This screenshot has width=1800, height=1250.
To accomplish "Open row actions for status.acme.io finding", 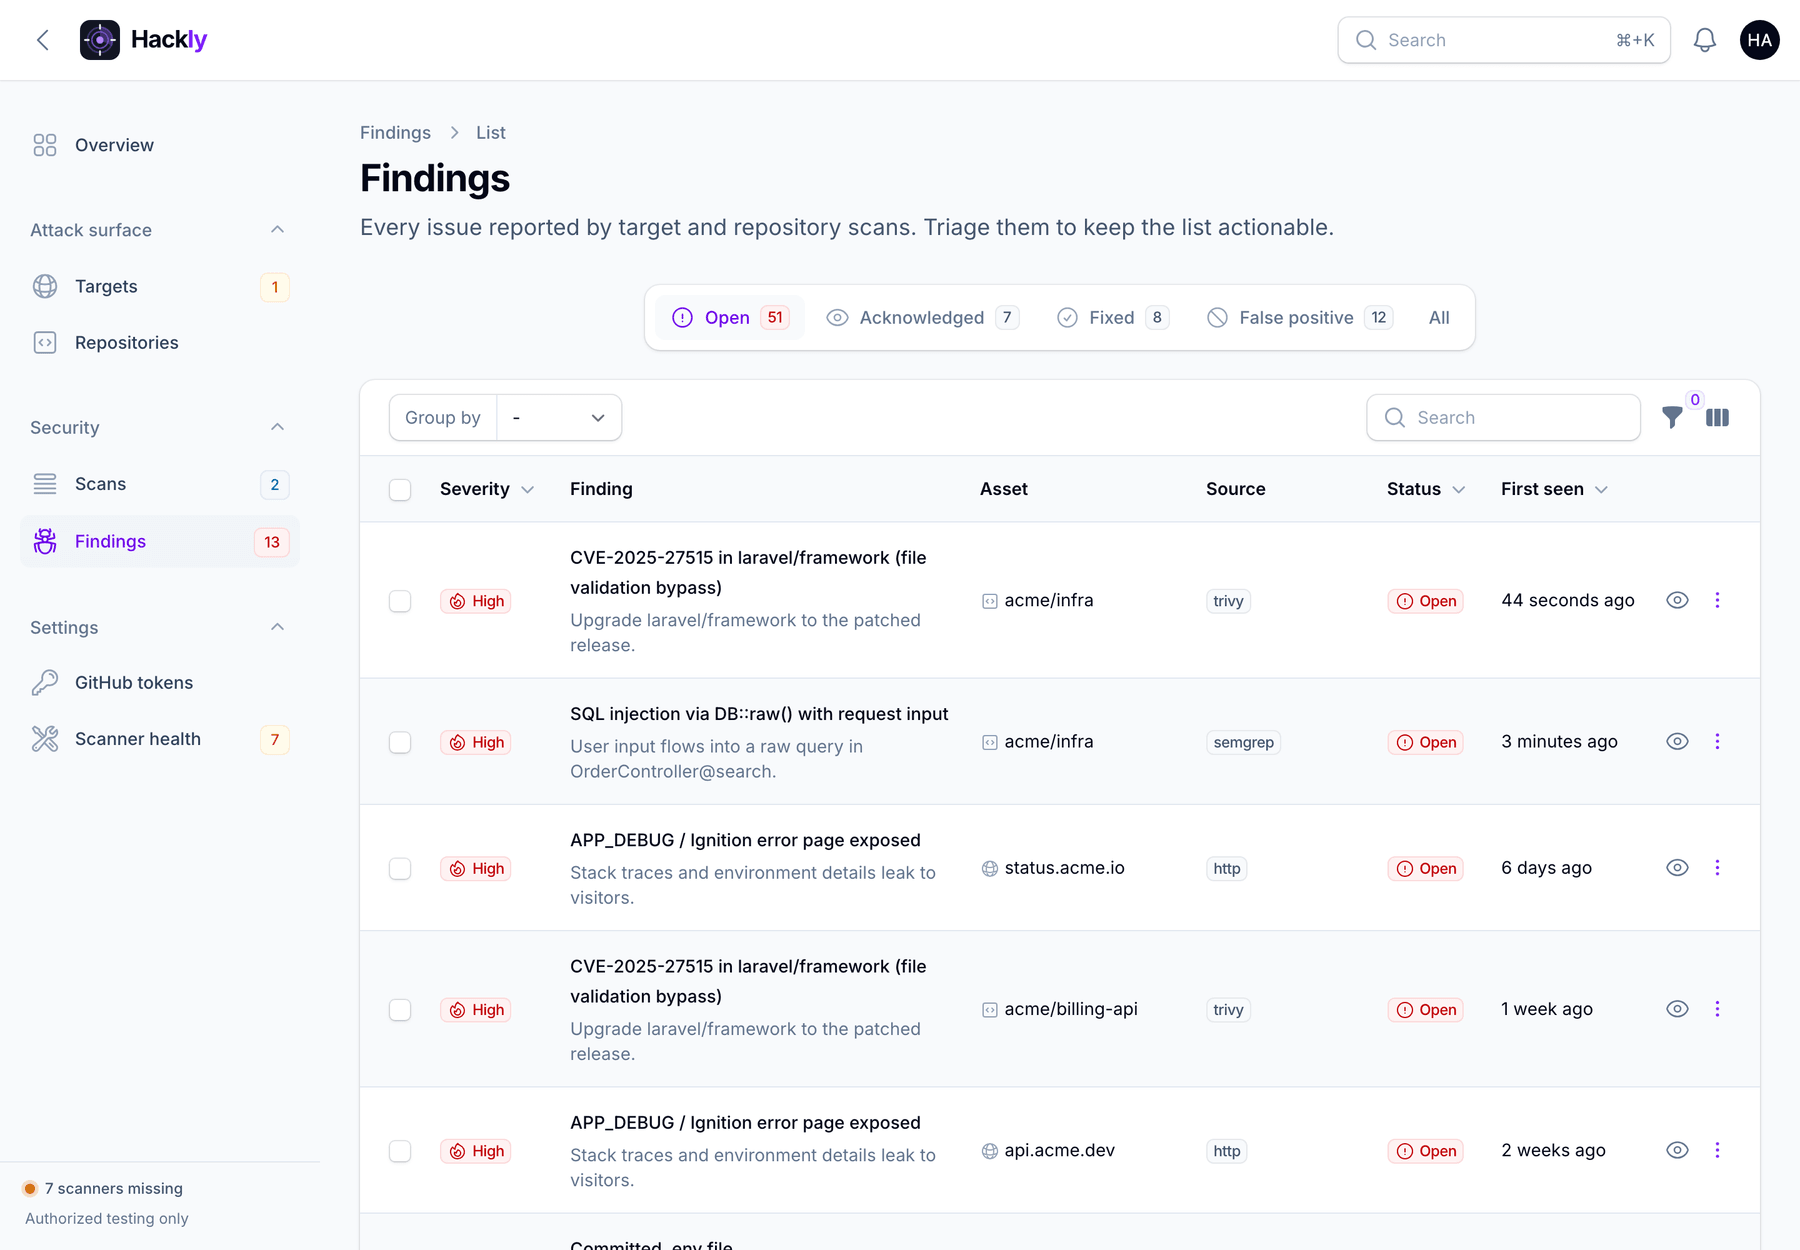I will pos(1717,868).
